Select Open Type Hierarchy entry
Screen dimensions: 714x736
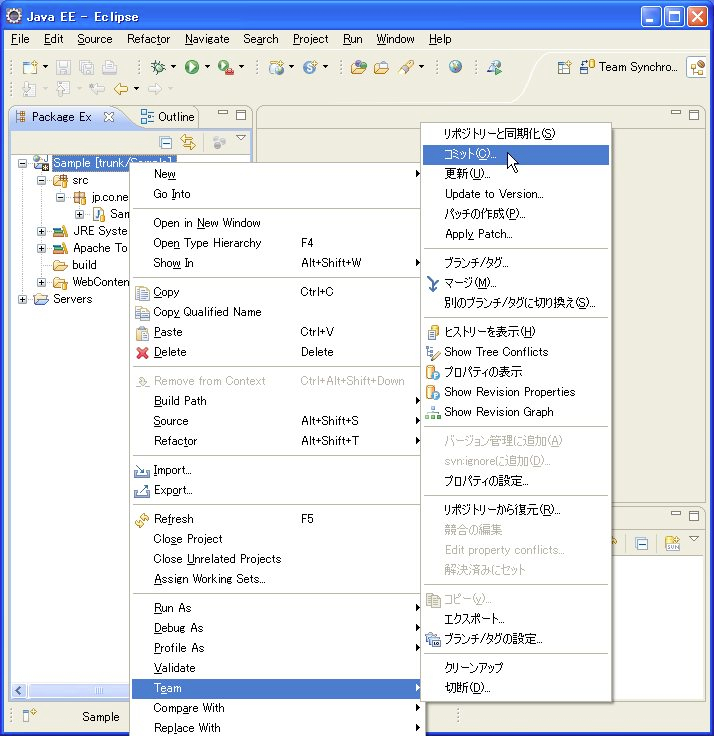pos(276,243)
